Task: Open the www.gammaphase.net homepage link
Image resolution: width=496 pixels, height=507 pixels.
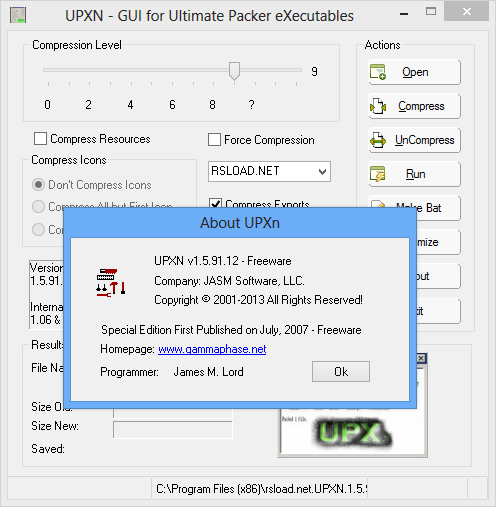Action: click(x=212, y=349)
